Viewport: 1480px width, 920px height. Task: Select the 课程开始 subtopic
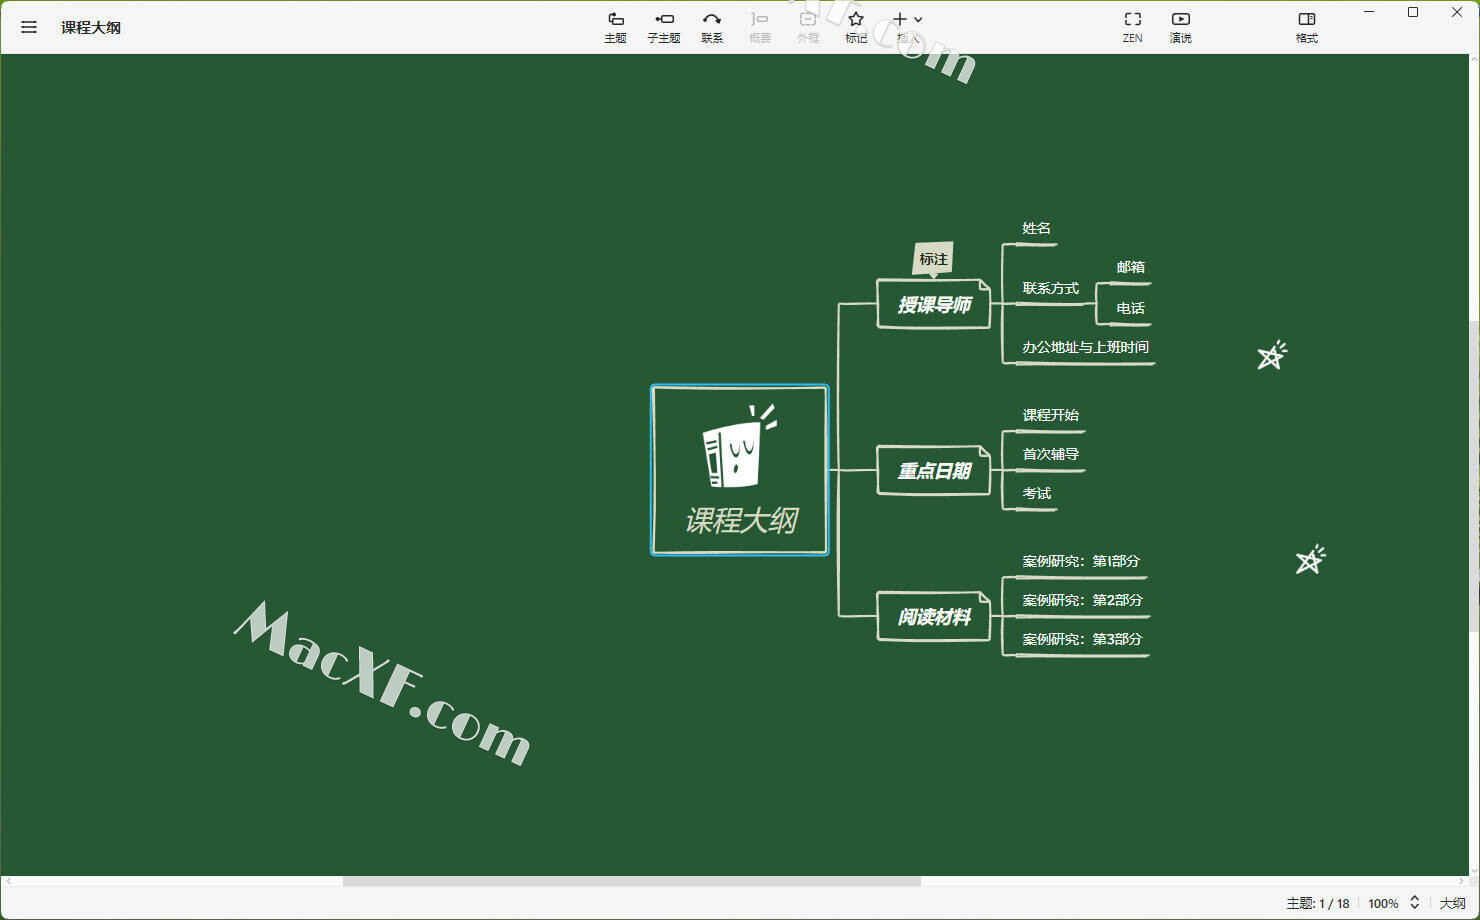[x=1051, y=416]
